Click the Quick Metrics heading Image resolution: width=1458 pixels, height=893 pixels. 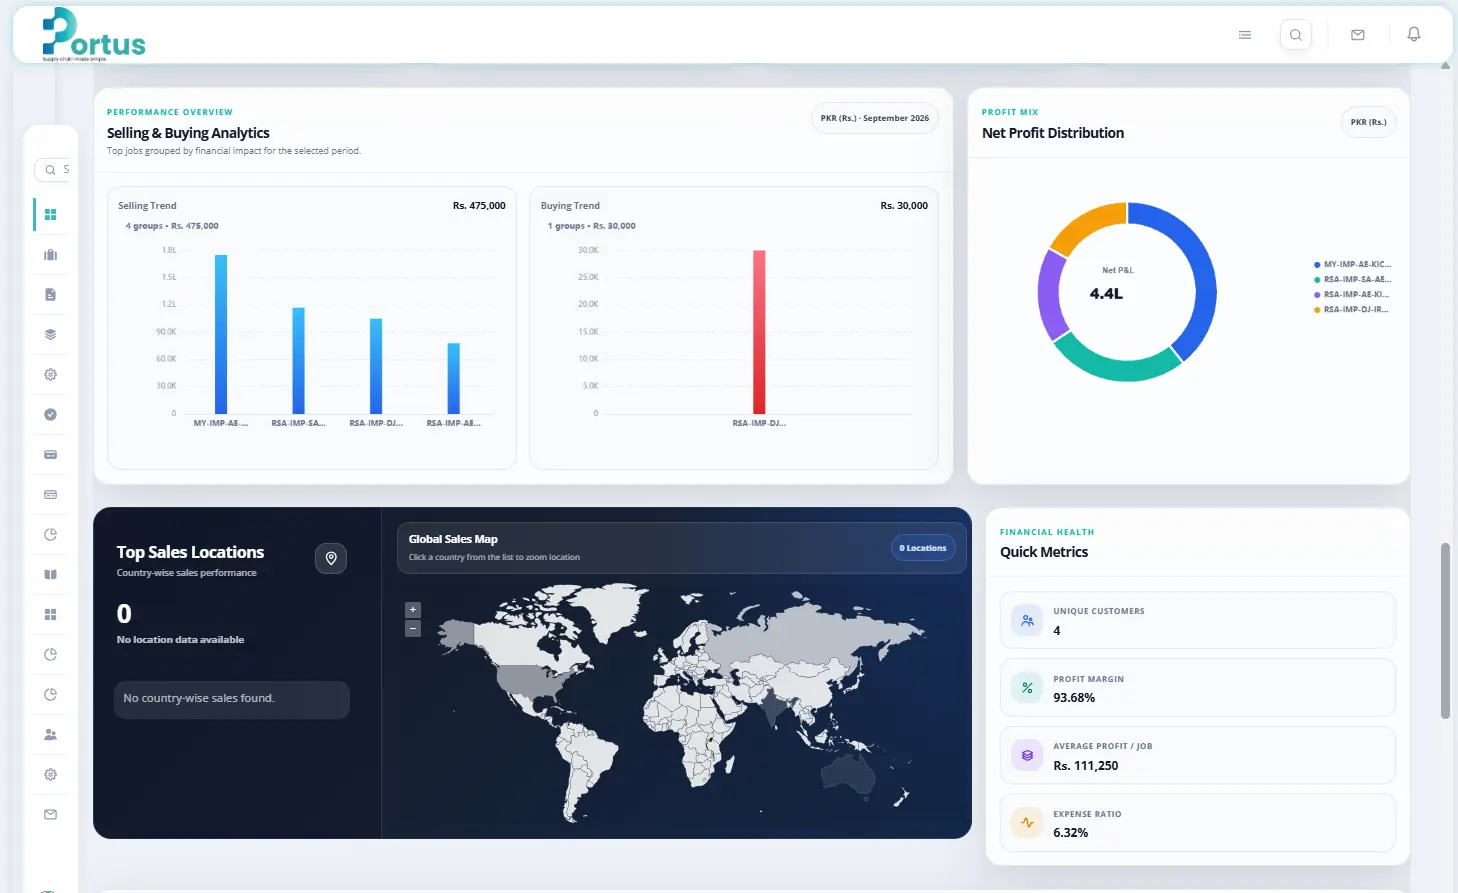(x=1044, y=552)
